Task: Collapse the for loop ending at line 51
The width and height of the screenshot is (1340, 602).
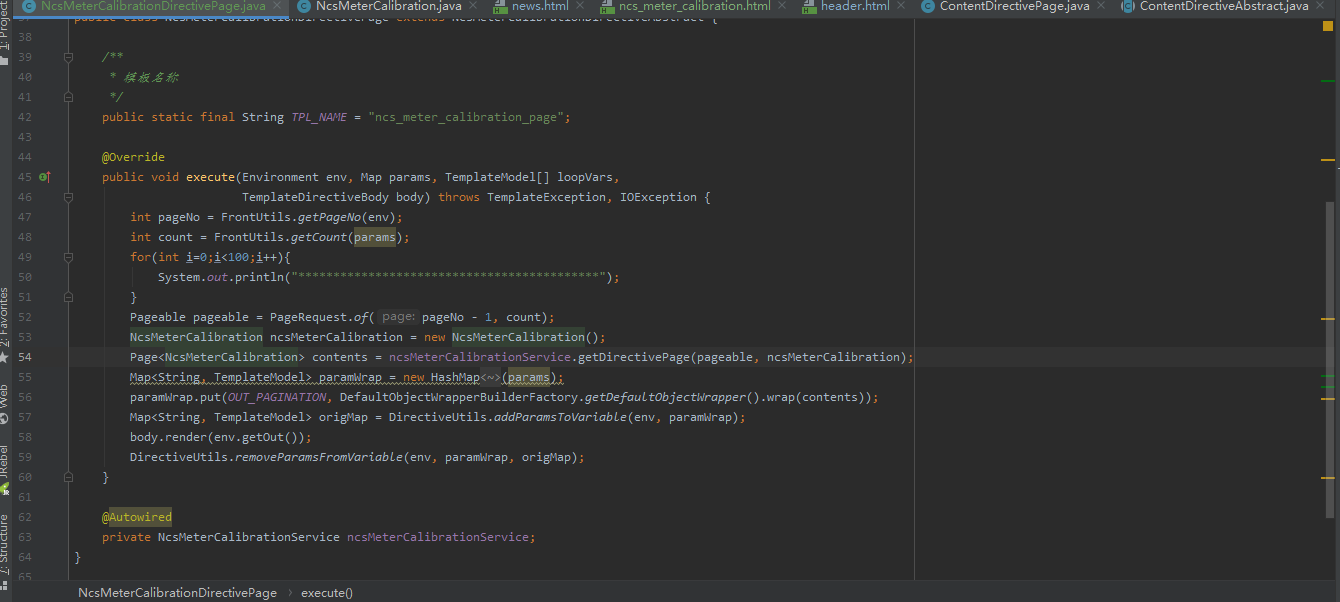Action: [68, 297]
